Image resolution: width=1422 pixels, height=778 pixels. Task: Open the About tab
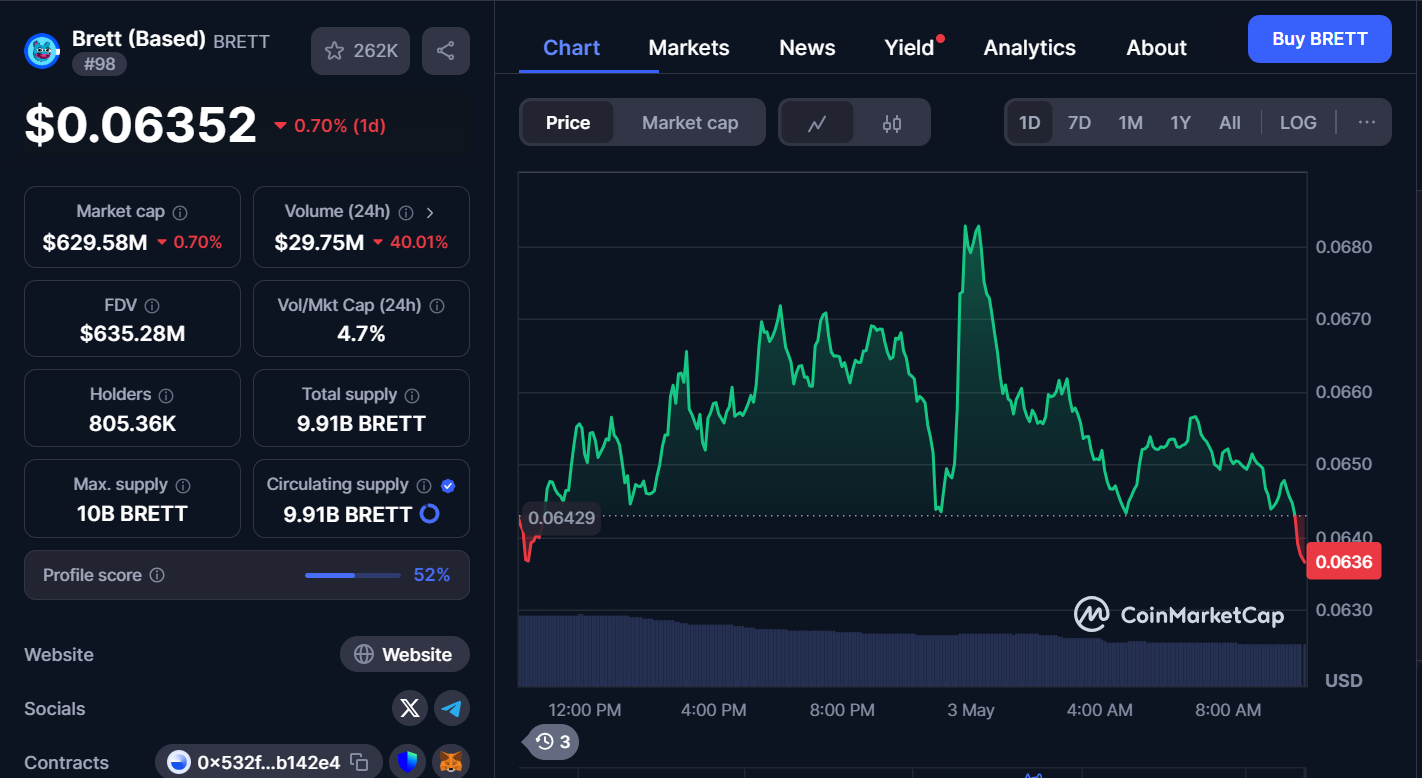pyautogui.click(x=1156, y=47)
